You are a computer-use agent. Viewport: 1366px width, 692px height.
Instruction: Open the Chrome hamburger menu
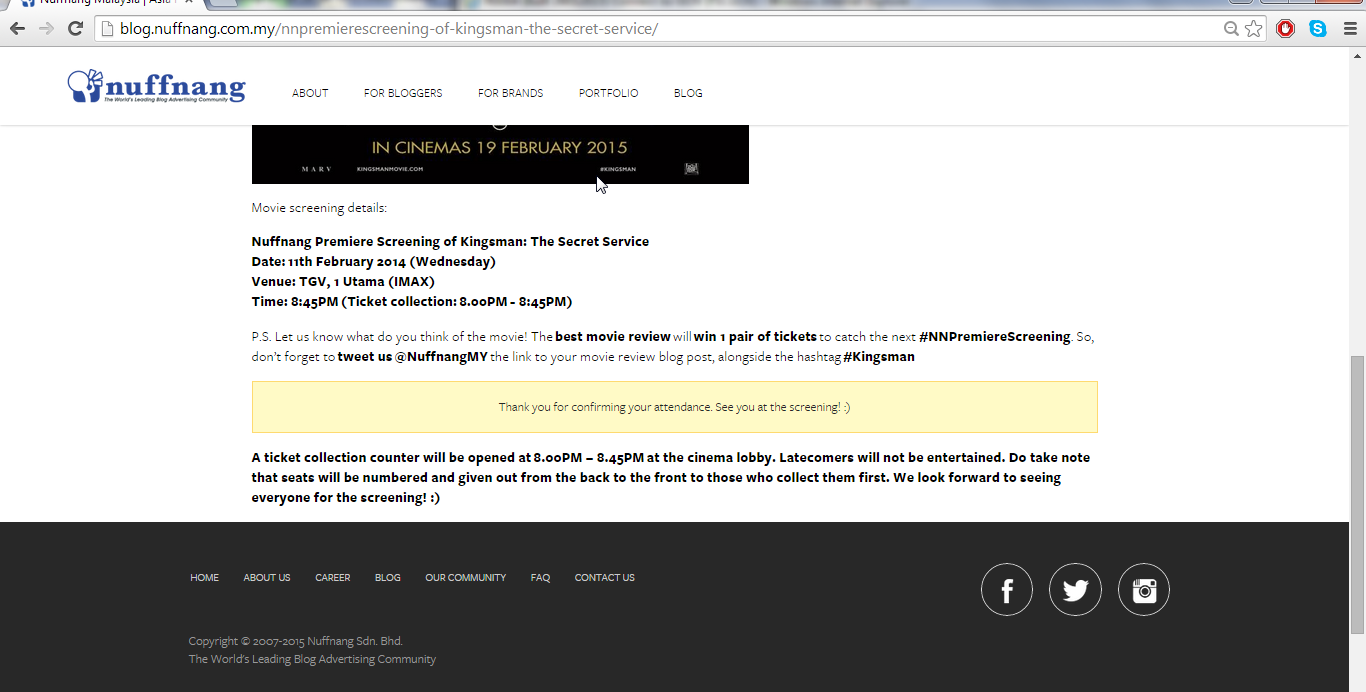click(1350, 29)
